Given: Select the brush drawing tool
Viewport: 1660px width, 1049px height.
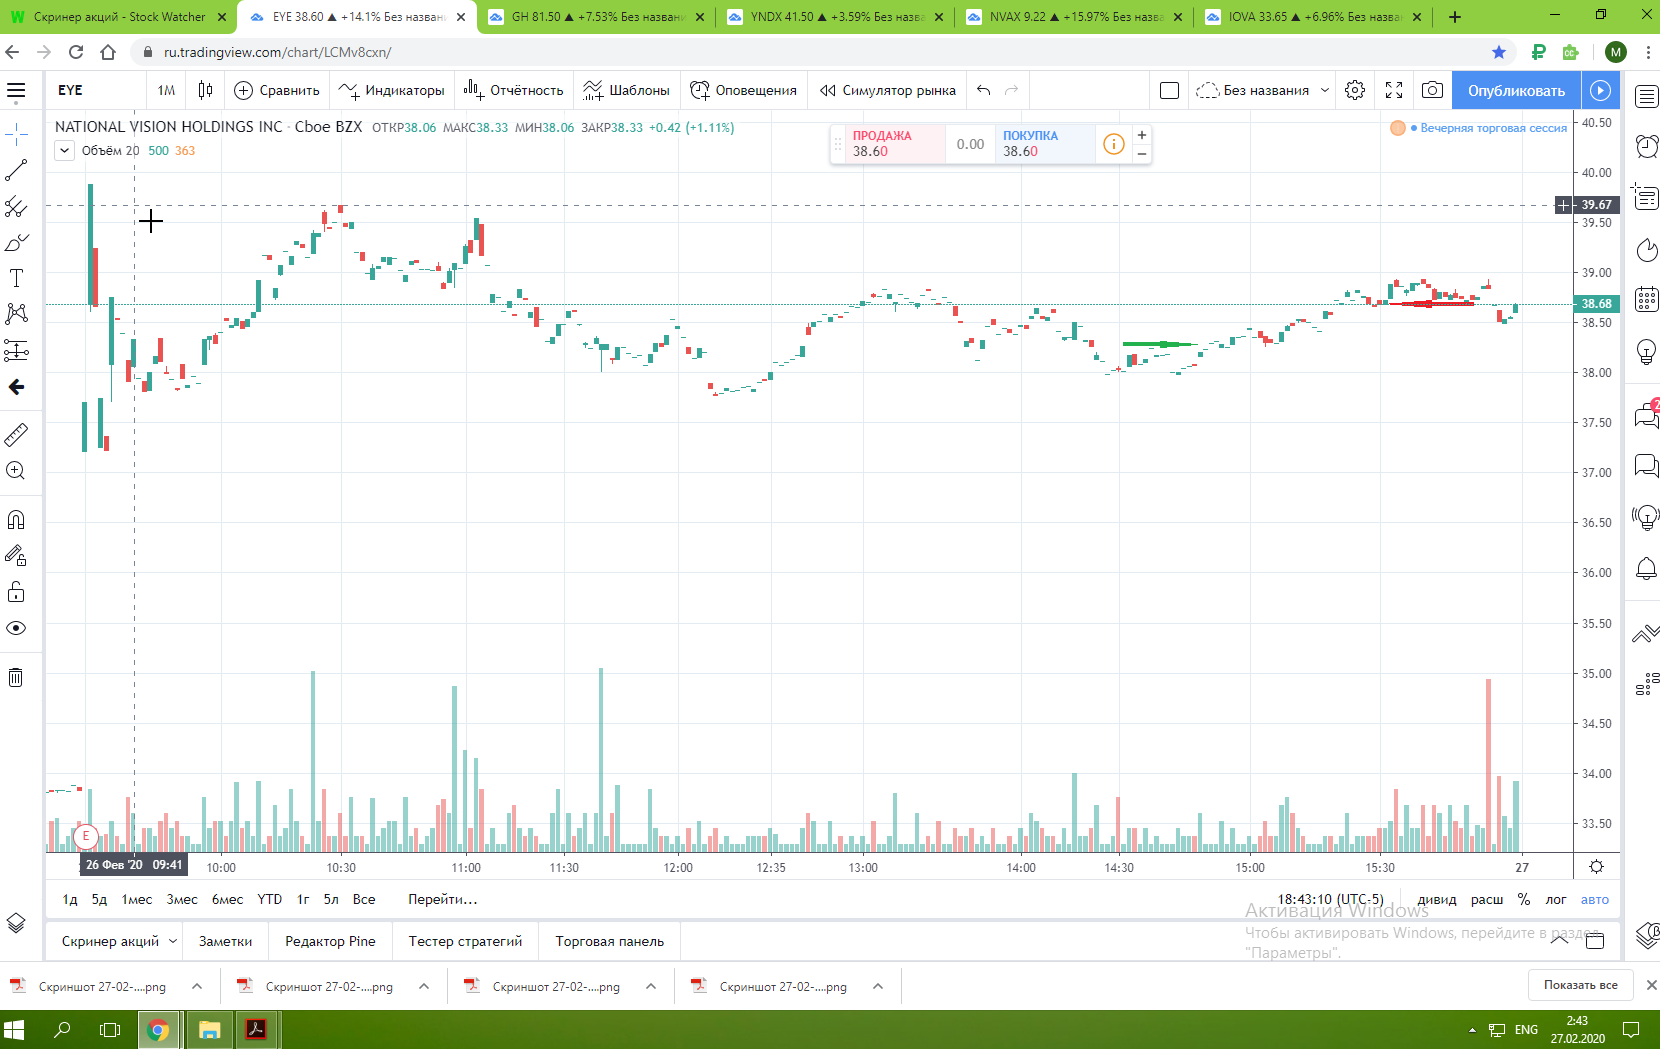Looking at the screenshot, I should click(x=16, y=242).
